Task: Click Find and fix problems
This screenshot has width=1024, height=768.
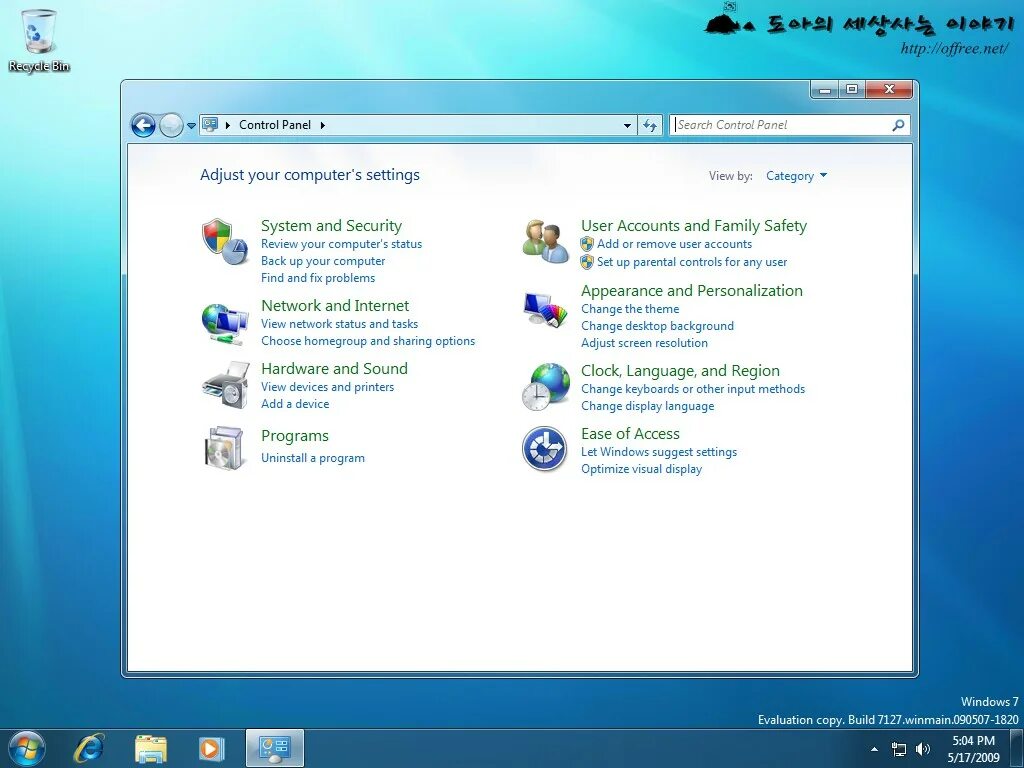Action: coord(318,278)
